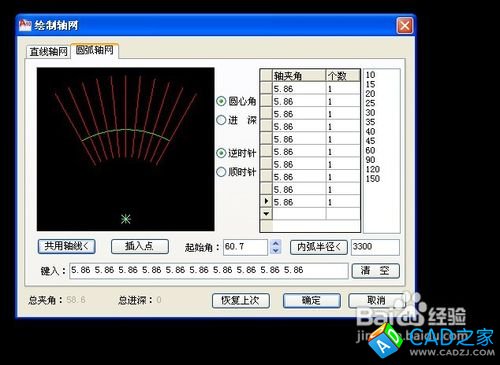Screen dimensions: 500x365
Task: Pick preset angle 10 from the list
Action: [370, 75]
